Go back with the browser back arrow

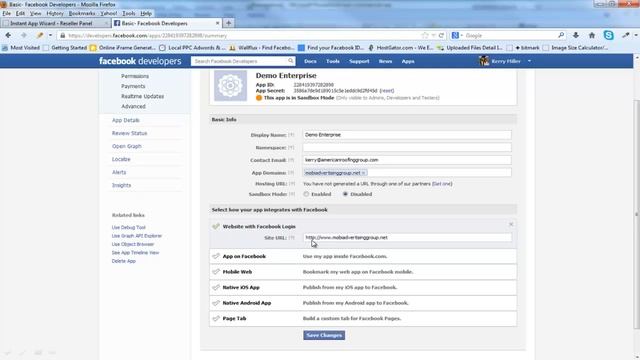tap(8, 36)
